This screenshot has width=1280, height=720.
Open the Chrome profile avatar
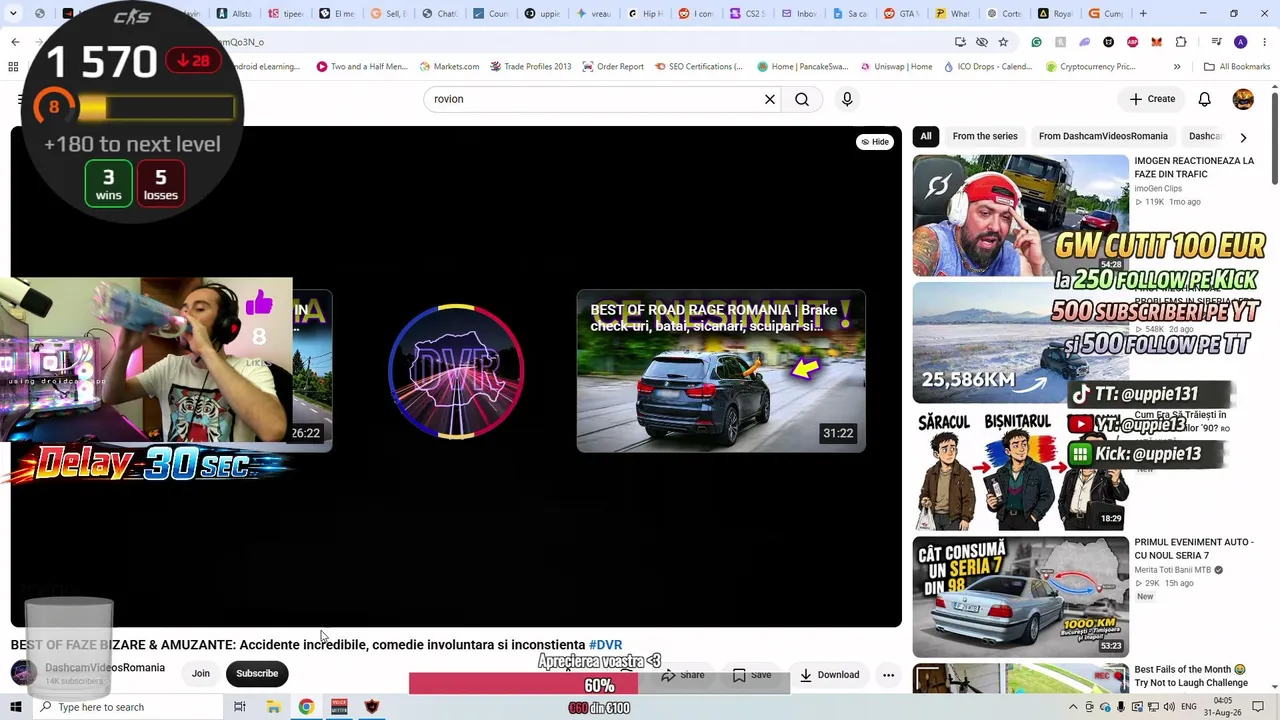pos(1241,42)
